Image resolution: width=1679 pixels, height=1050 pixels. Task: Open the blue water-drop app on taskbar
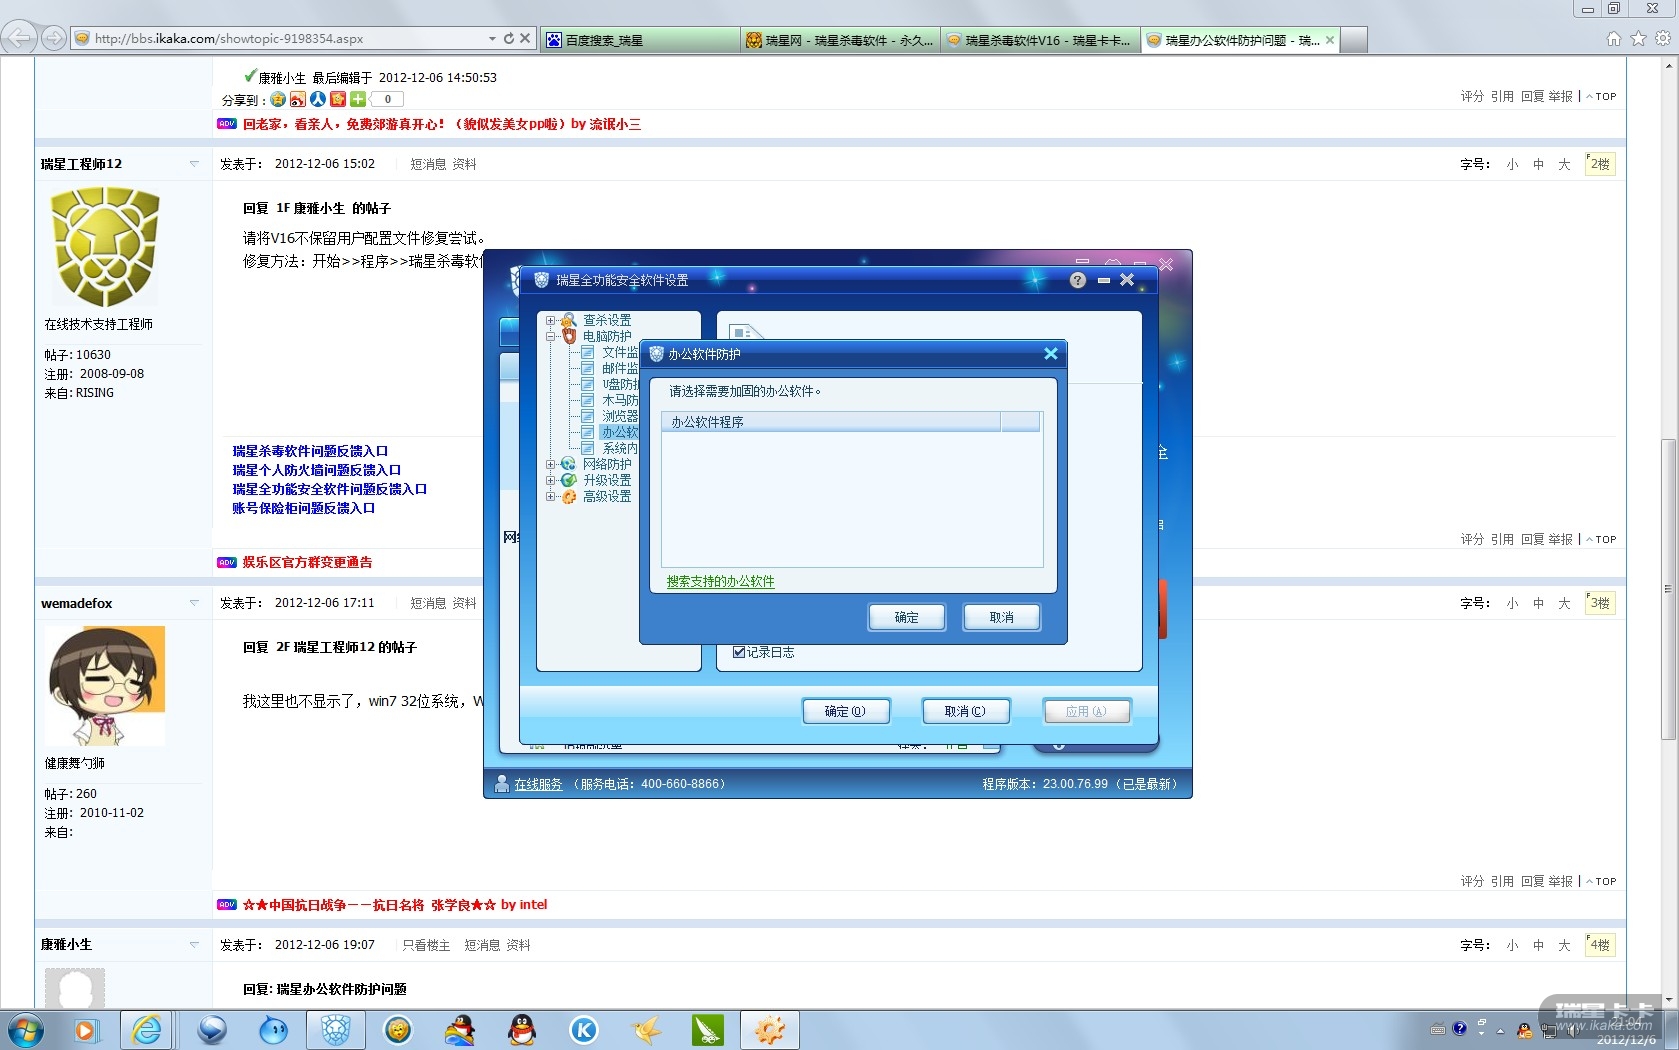coord(273,1030)
